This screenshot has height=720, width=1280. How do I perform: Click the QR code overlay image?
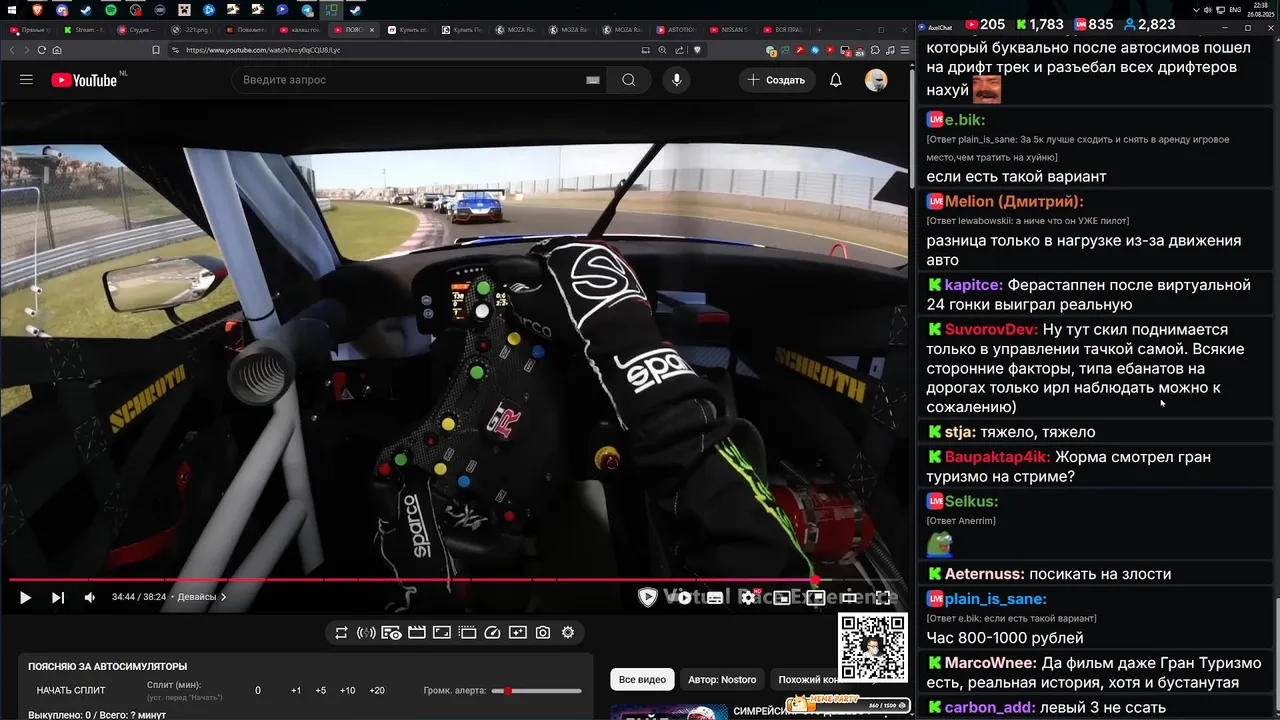pos(872,648)
